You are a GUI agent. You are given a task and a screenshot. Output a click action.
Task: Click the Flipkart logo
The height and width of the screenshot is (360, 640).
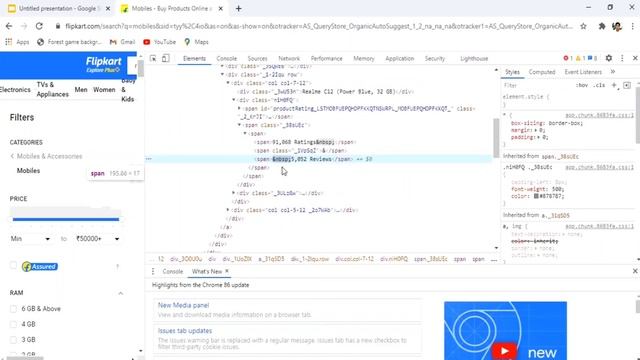[103, 62]
